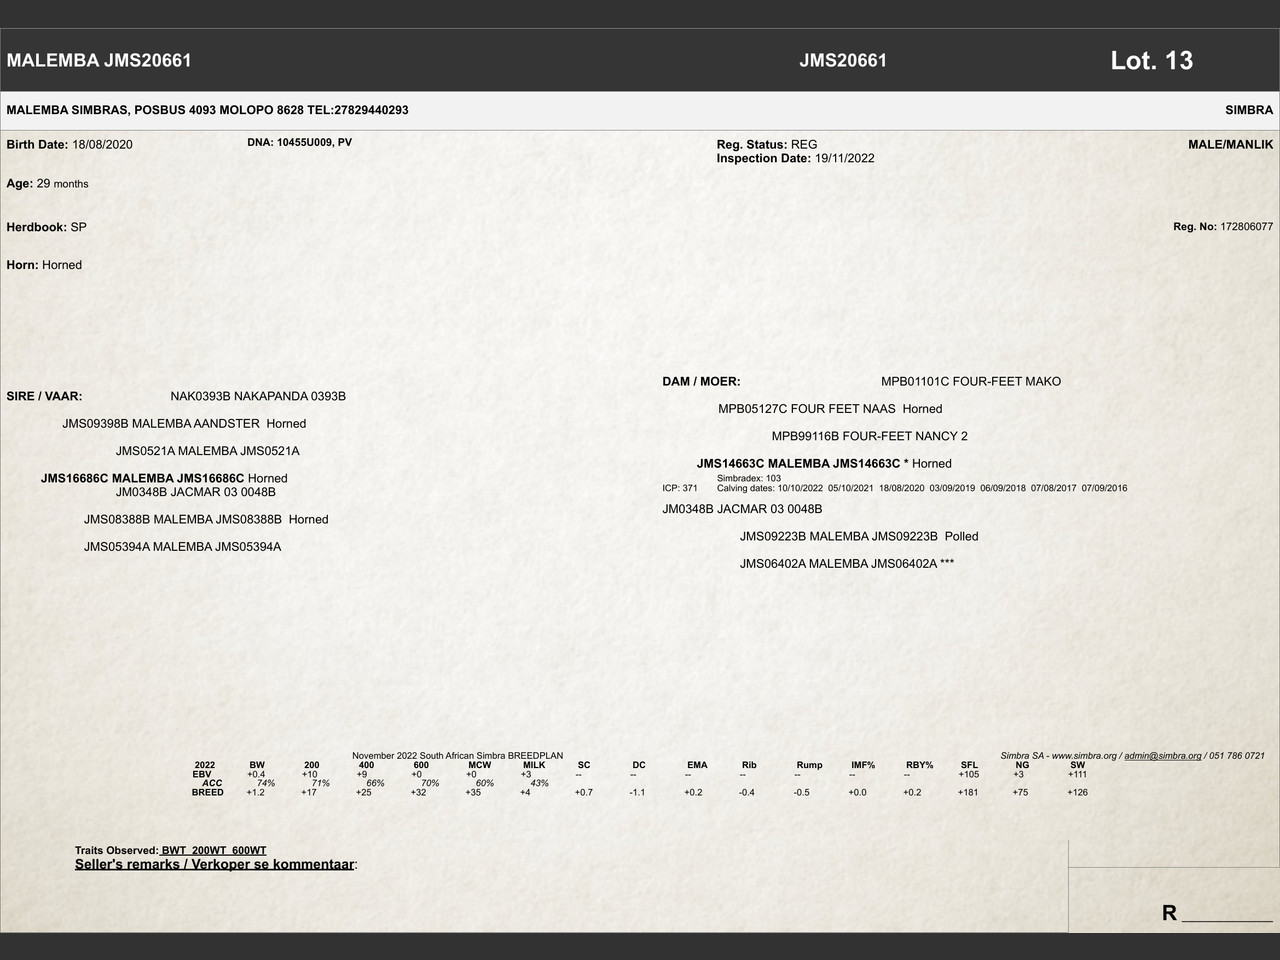Click the www.simbra.org website text
The image size is (1280, 960).
(1085, 756)
